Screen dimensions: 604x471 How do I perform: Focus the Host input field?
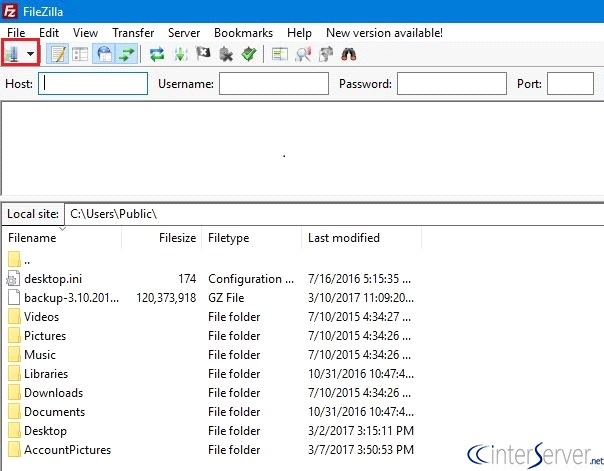pos(93,84)
